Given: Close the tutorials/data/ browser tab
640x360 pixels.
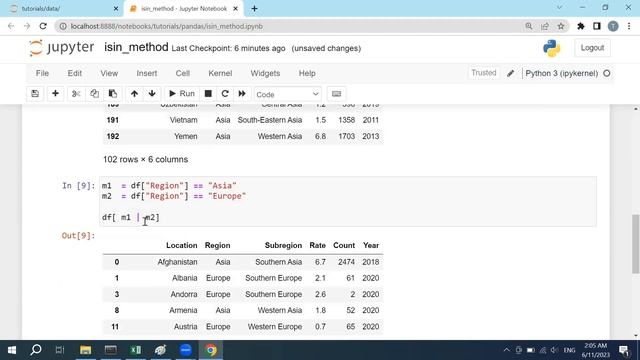Looking at the screenshot, I should point(116,9).
